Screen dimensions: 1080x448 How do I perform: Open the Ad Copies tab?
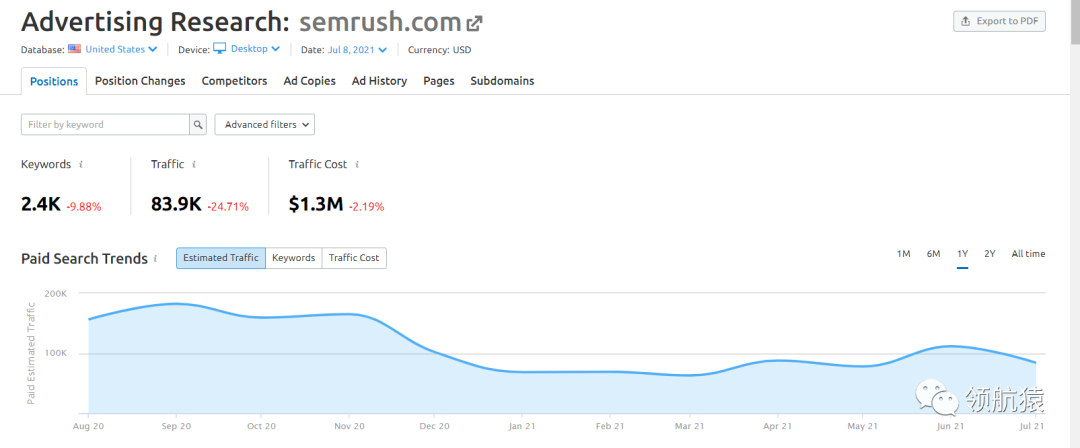click(309, 81)
